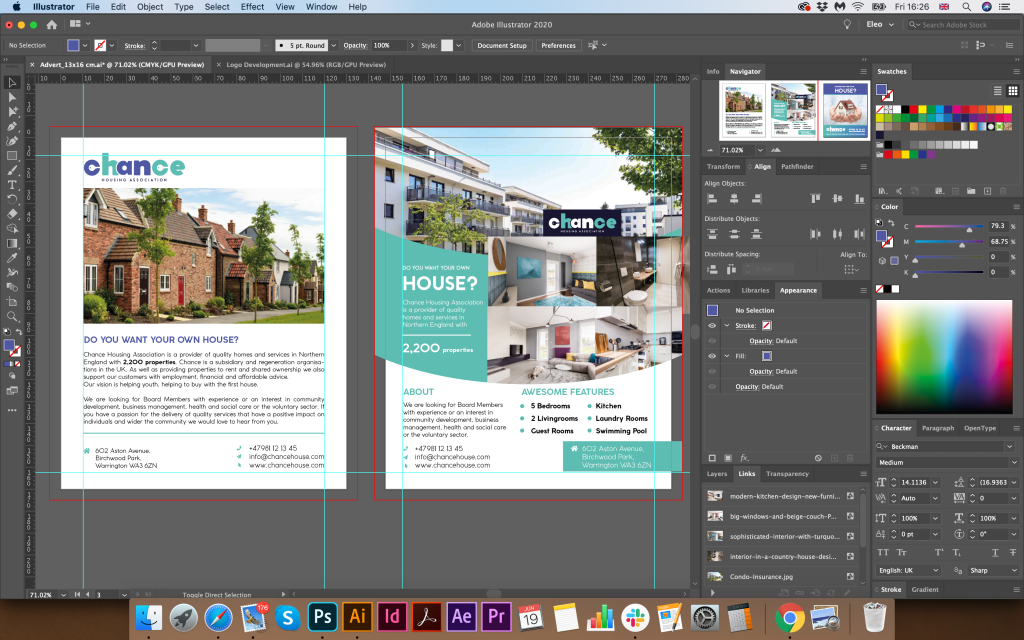Toggle visibility of the Stroke attribute
Viewport: 1024px width, 640px height.
coord(712,326)
